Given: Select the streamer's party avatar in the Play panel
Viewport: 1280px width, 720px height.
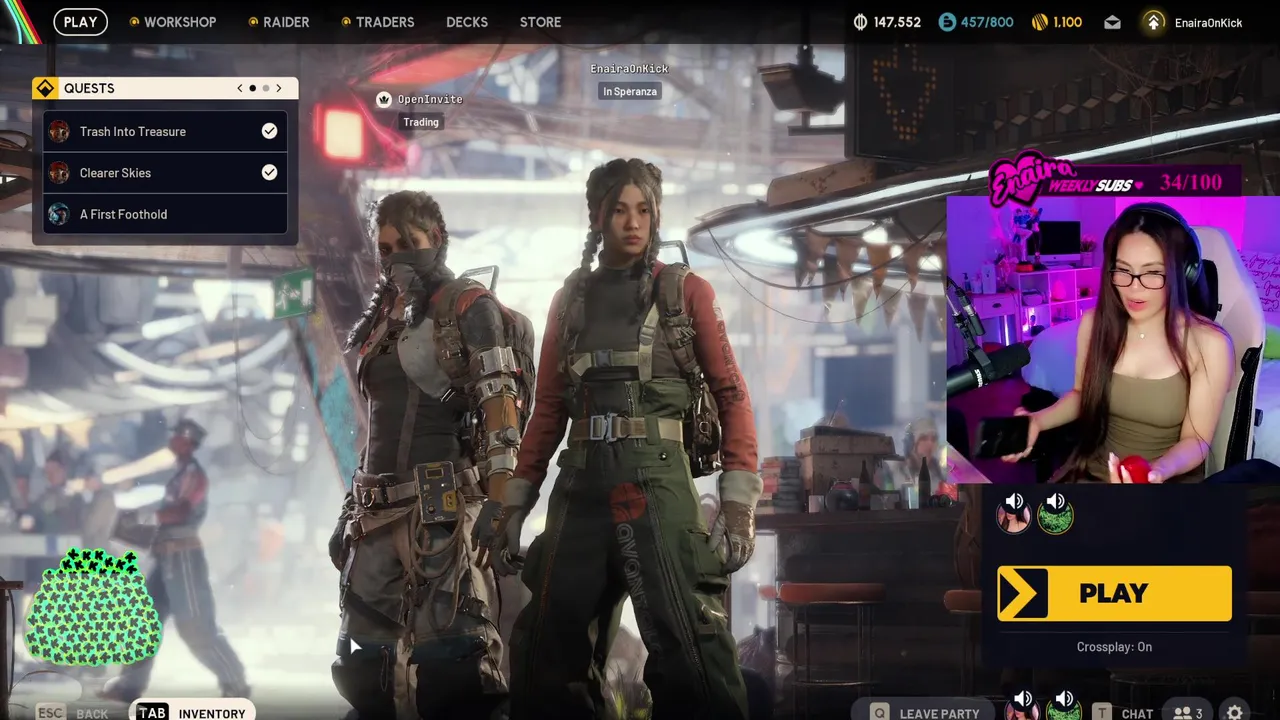Looking at the screenshot, I should [x=1013, y=518].
